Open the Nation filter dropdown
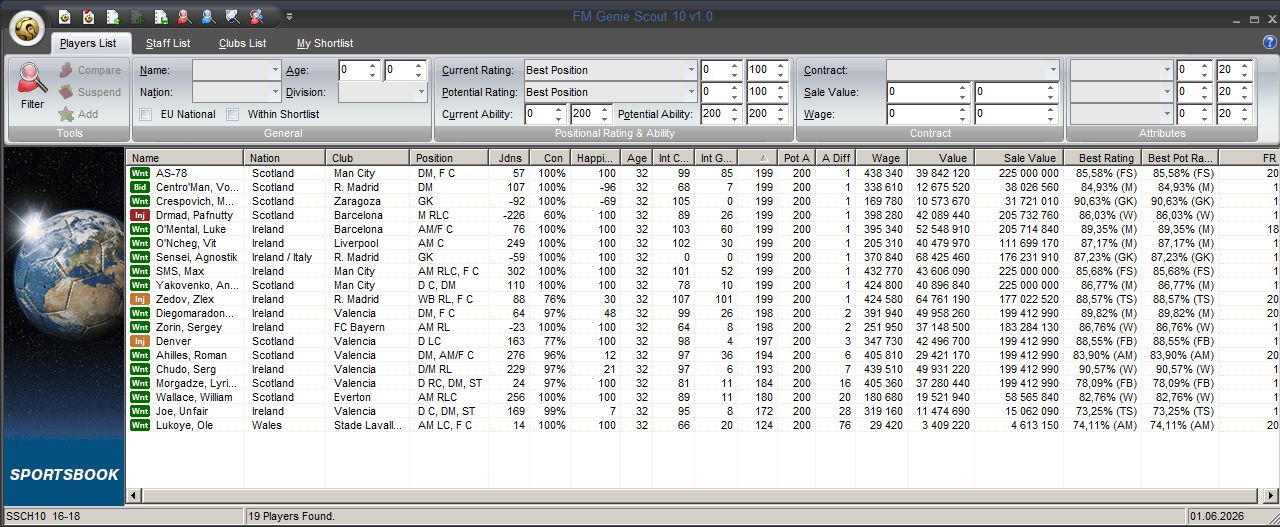Viewport: 1280px width, 527px height. pyautogui.click(x=275, y=92)
